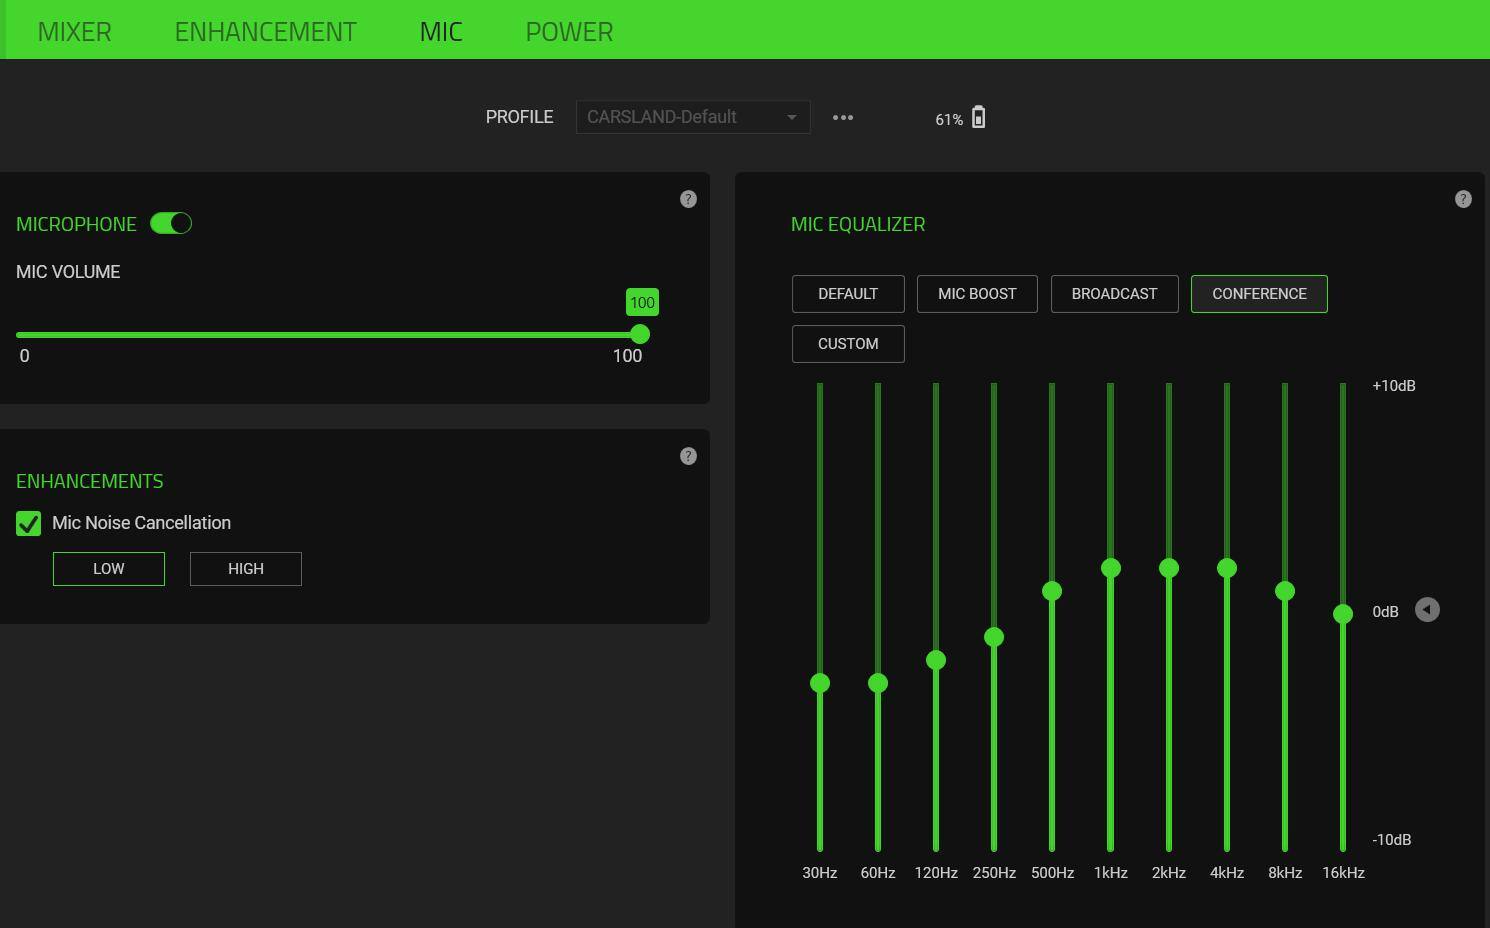Viewport: 1490px width, 928px height.
Task: Uncheck Mic Noise Cancellation checkbox
Action: pyautogui.click(x=29, y=524)
